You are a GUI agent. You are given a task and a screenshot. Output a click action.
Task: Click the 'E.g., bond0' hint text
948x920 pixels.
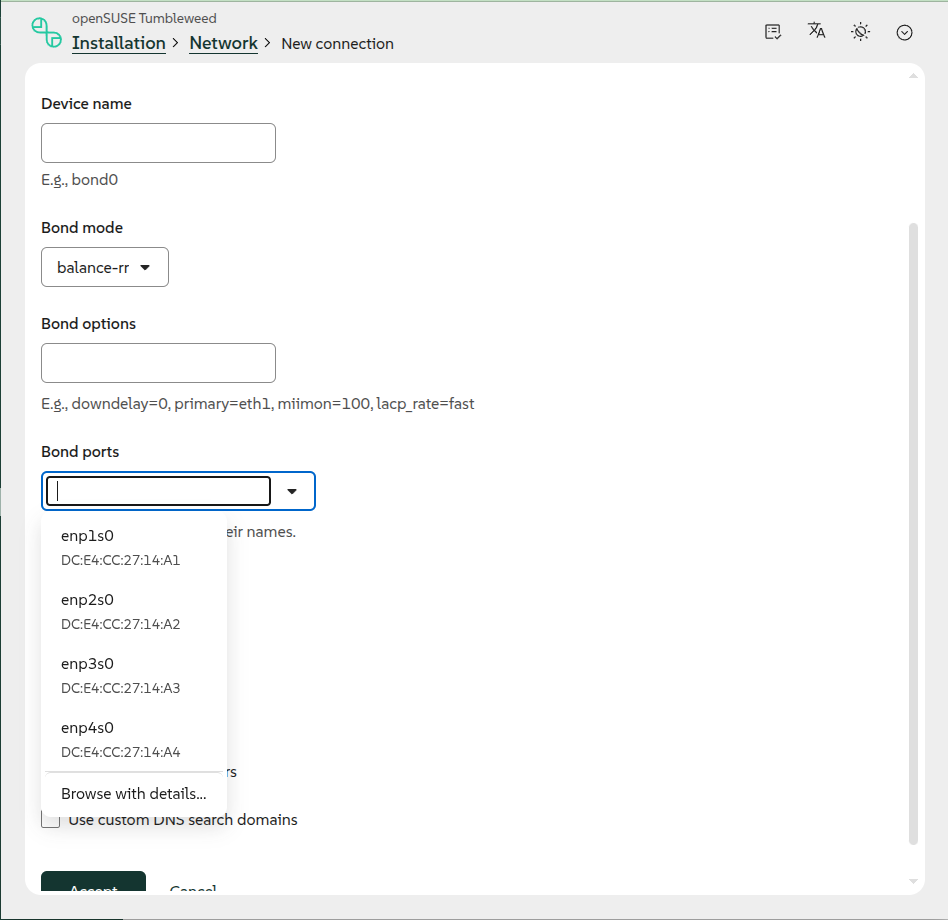80,180
